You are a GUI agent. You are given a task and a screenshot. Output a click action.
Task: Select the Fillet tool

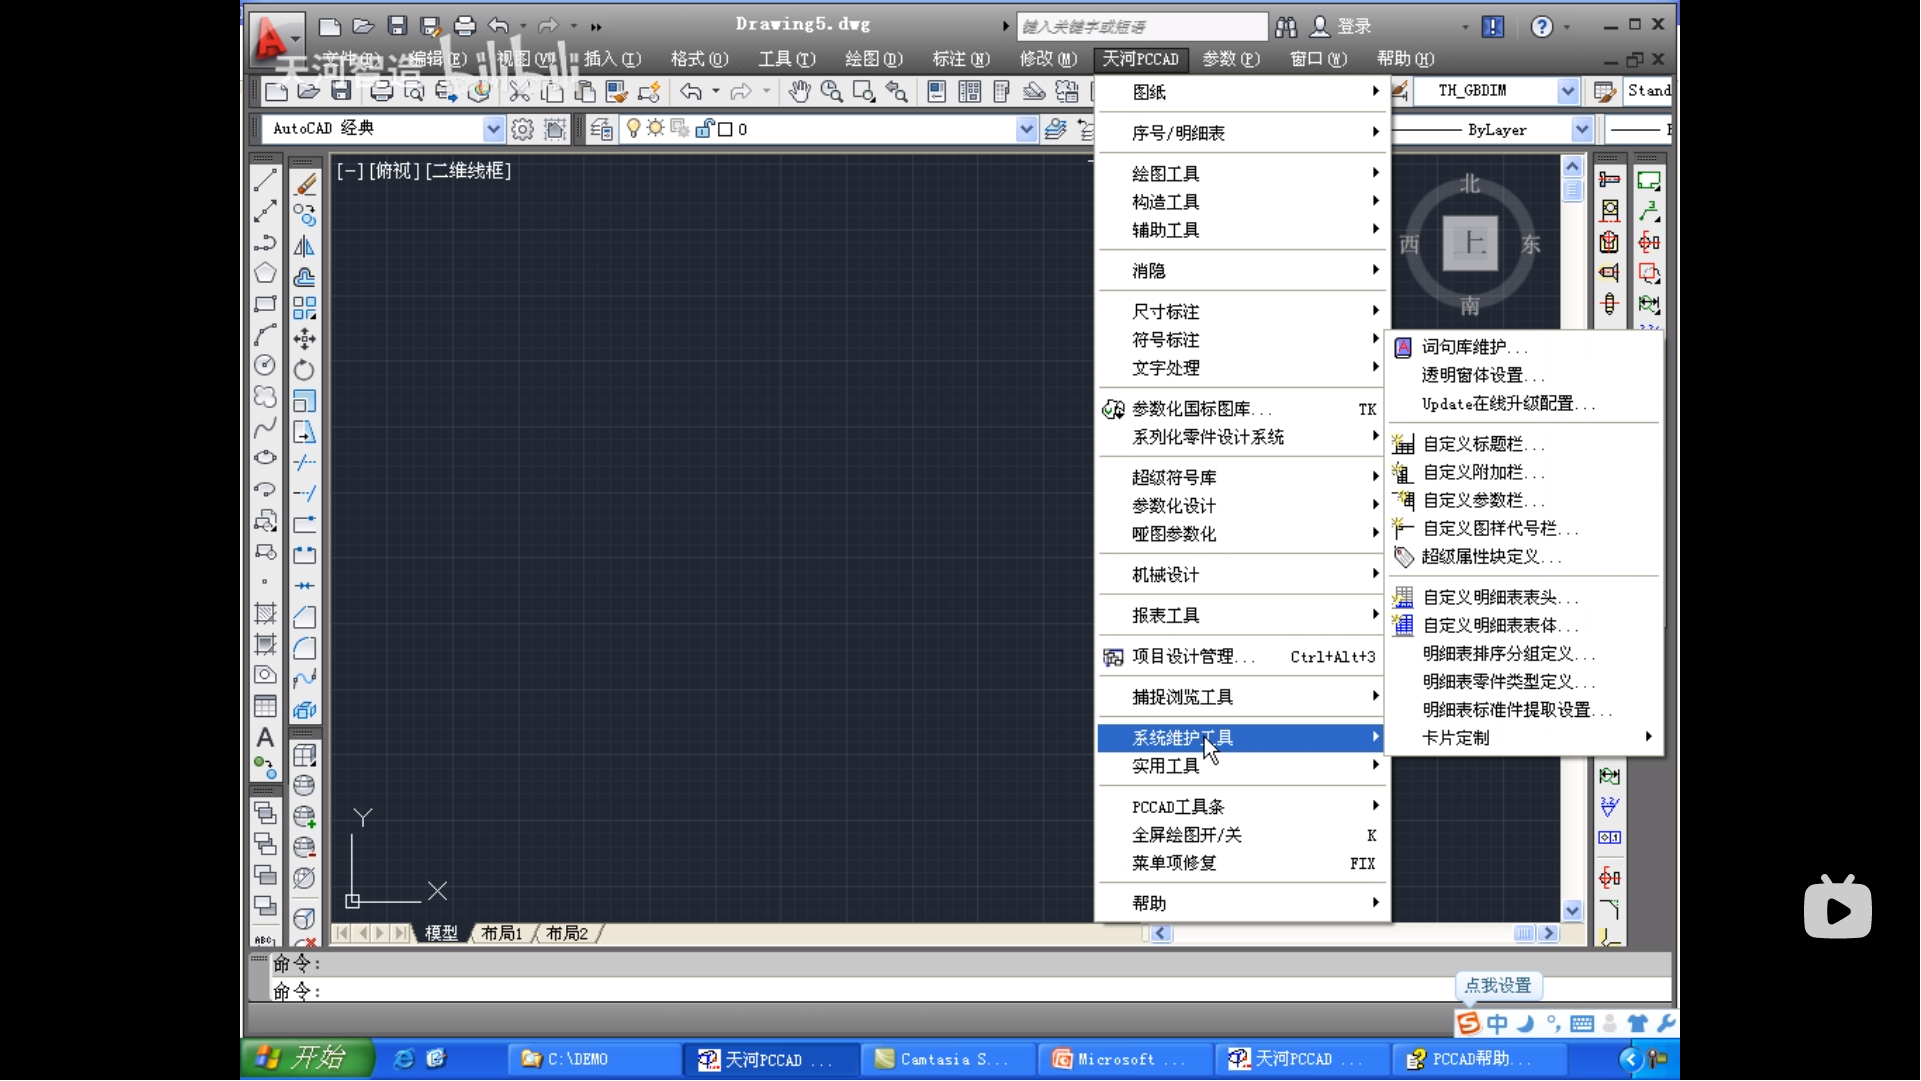[305, 648]
